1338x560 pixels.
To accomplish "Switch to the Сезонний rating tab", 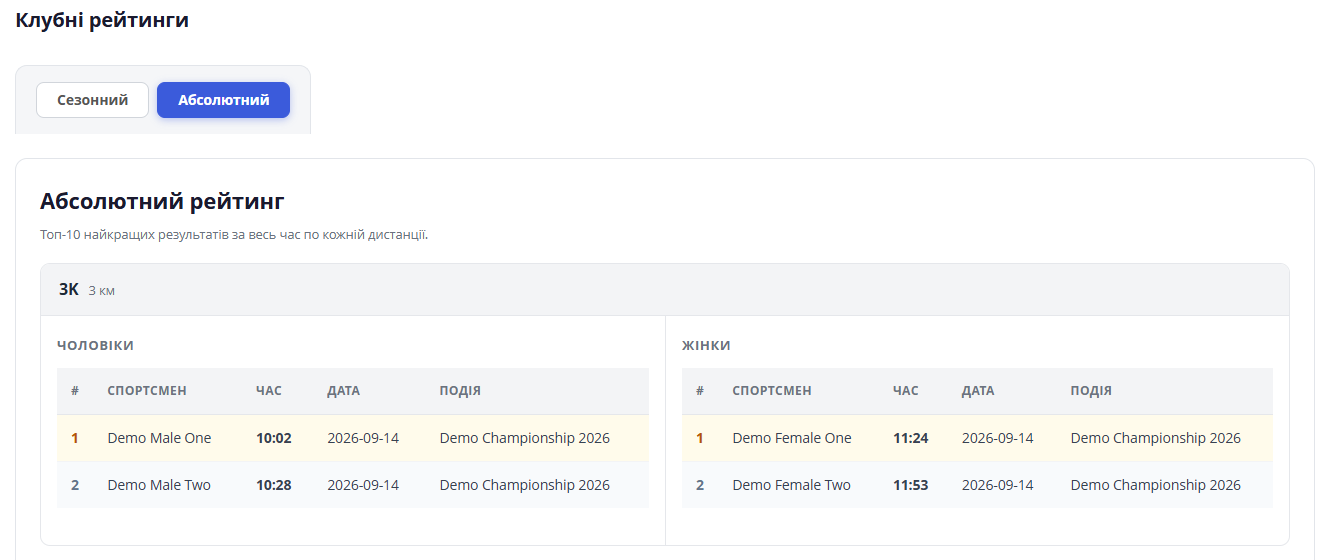I will pos(92,100).
